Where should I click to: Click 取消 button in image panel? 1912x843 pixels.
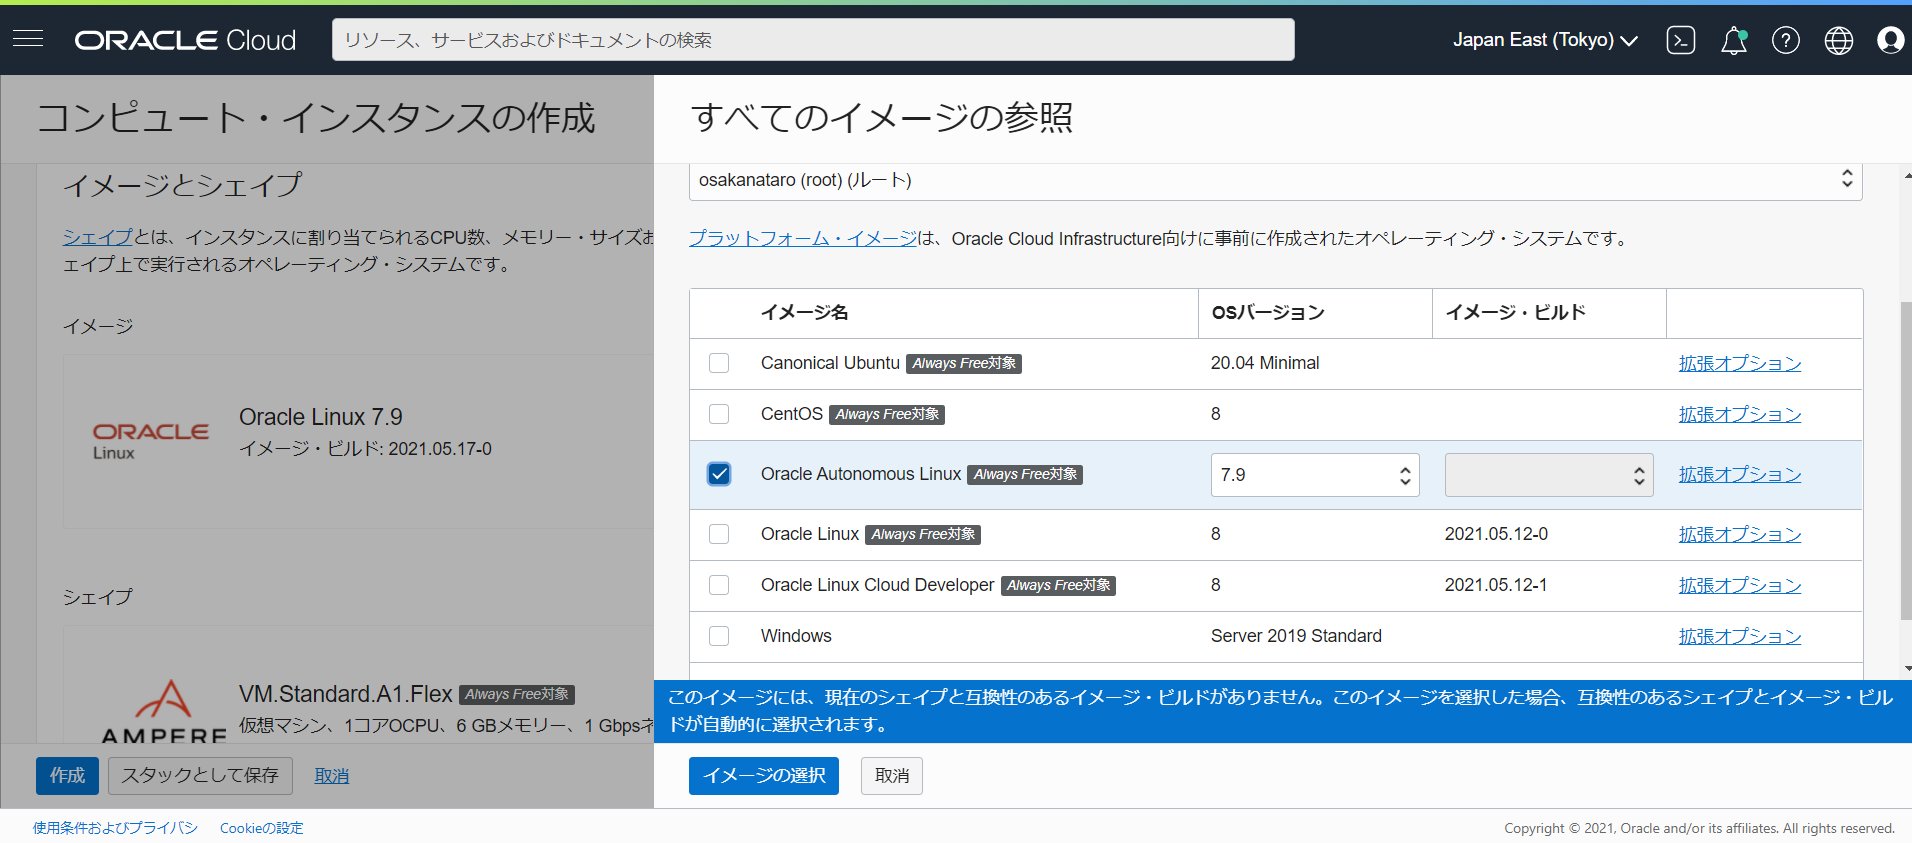point(892,776)
